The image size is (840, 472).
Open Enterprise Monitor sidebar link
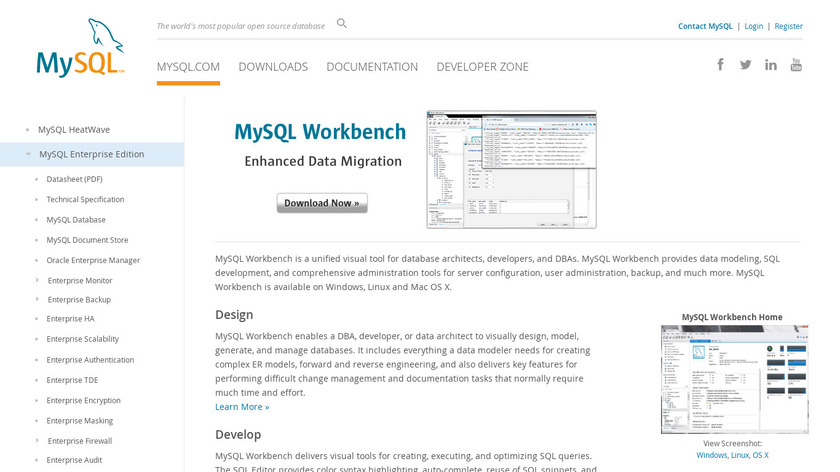80,280
